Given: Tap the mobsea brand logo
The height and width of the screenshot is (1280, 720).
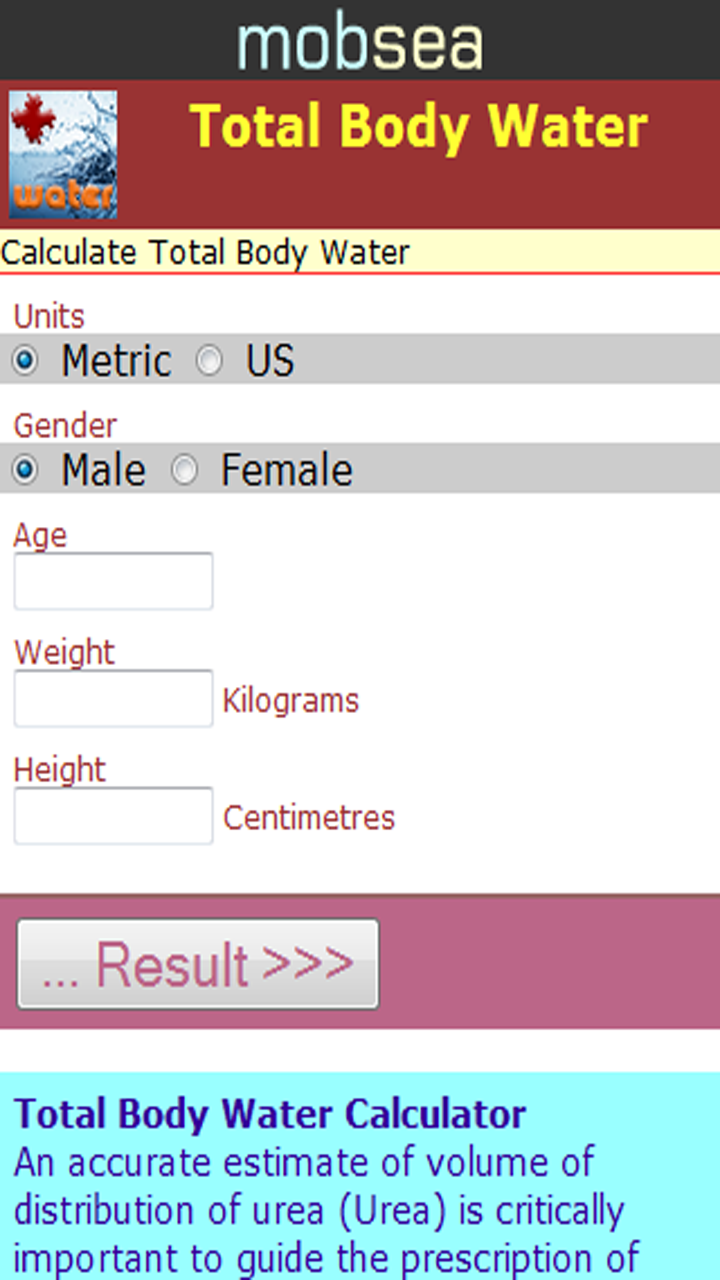Looking at the screenshot, I should [360, 40].
